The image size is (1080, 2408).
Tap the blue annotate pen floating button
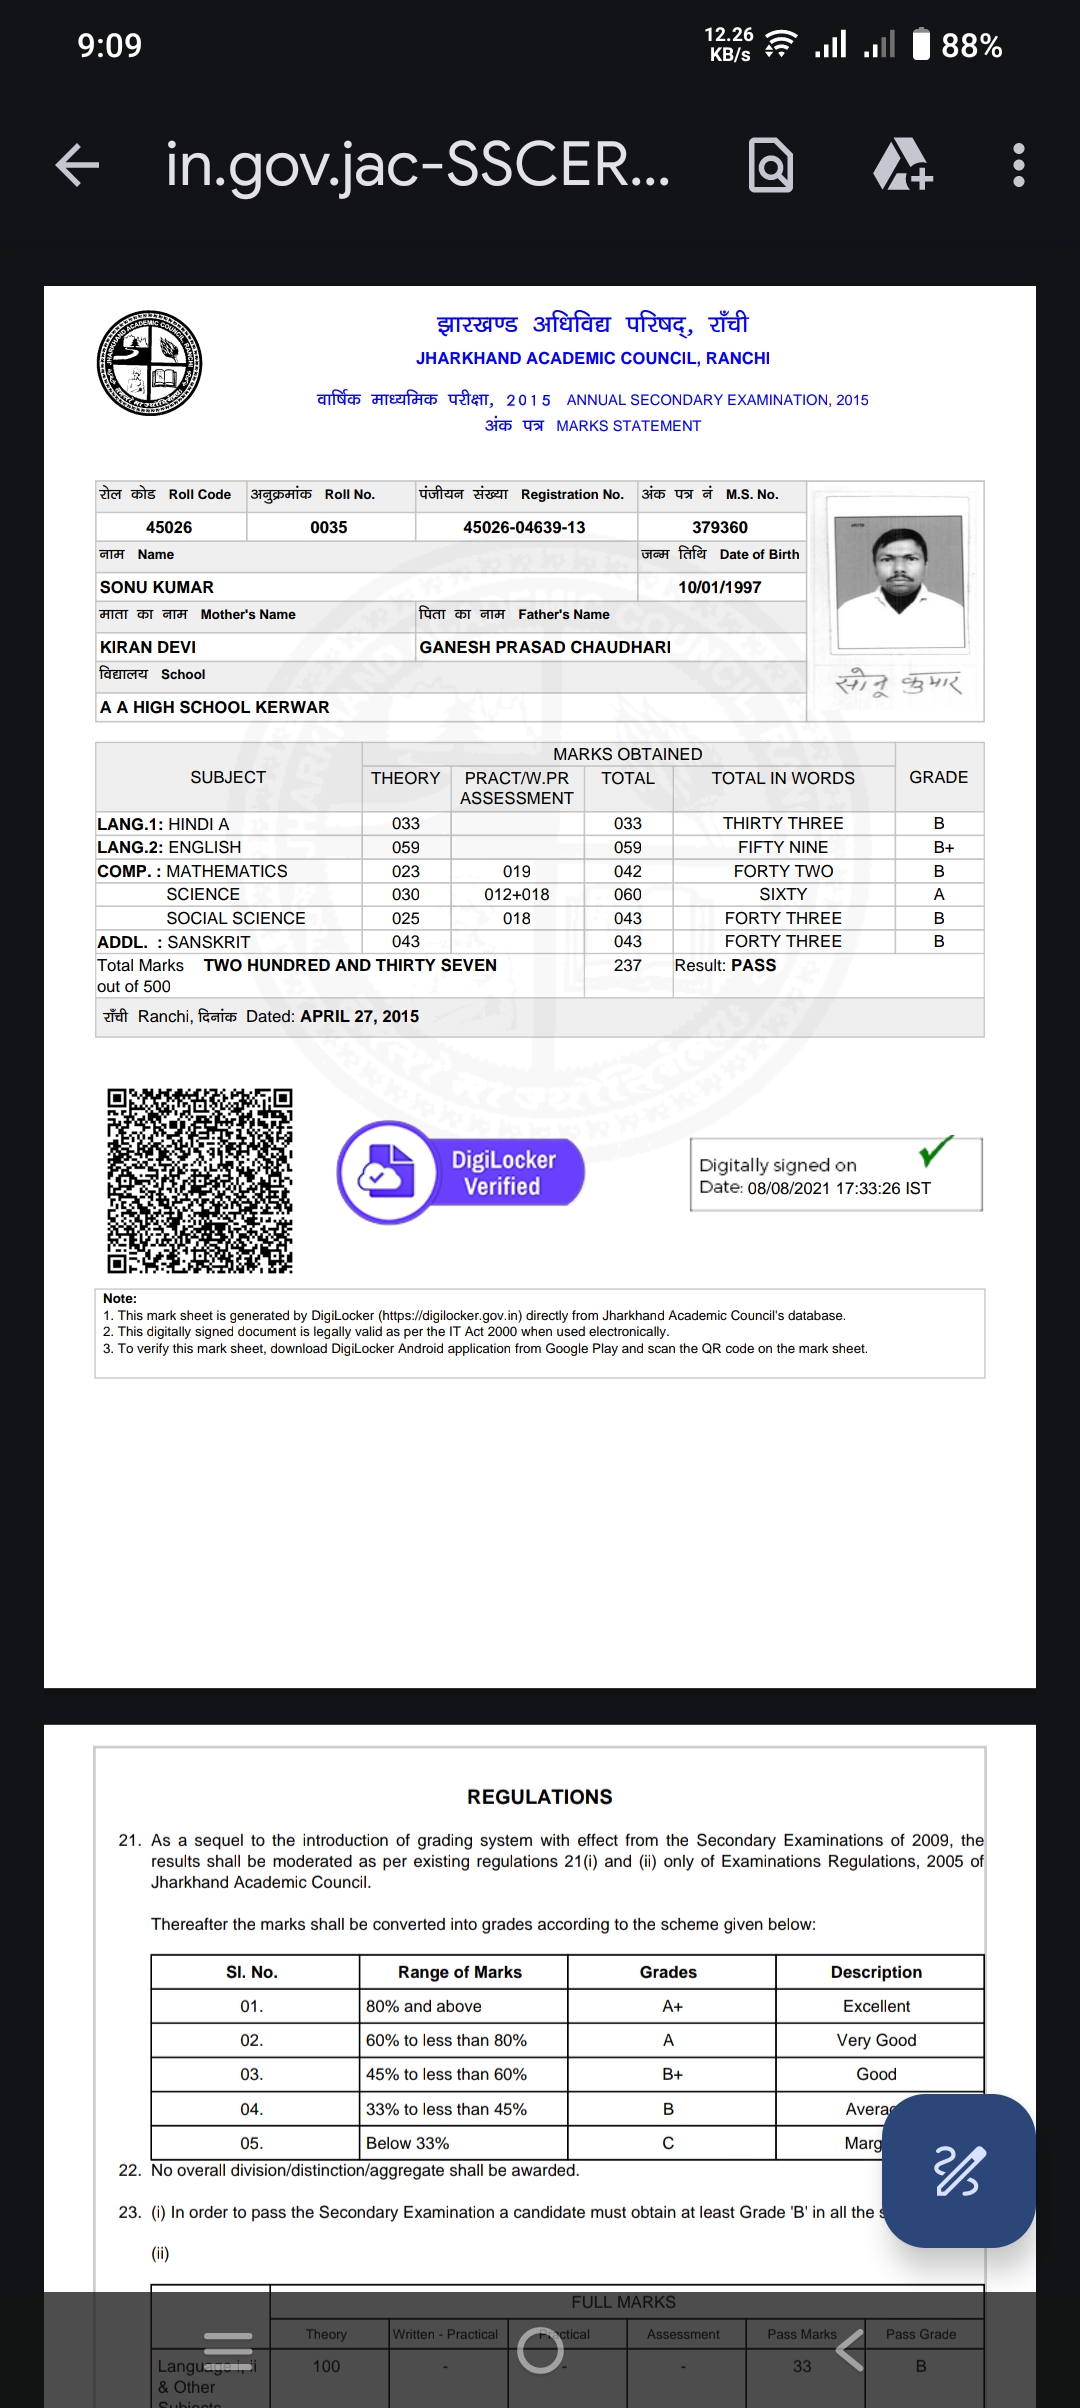pyautogui.click(x=958, y=2171)
